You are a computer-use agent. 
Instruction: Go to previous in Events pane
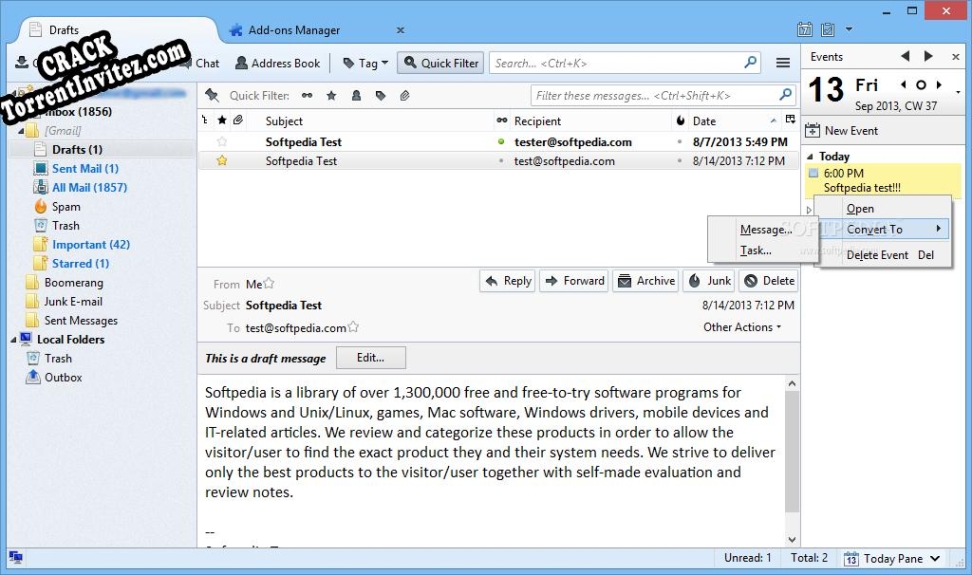click(x=905, y=56)
